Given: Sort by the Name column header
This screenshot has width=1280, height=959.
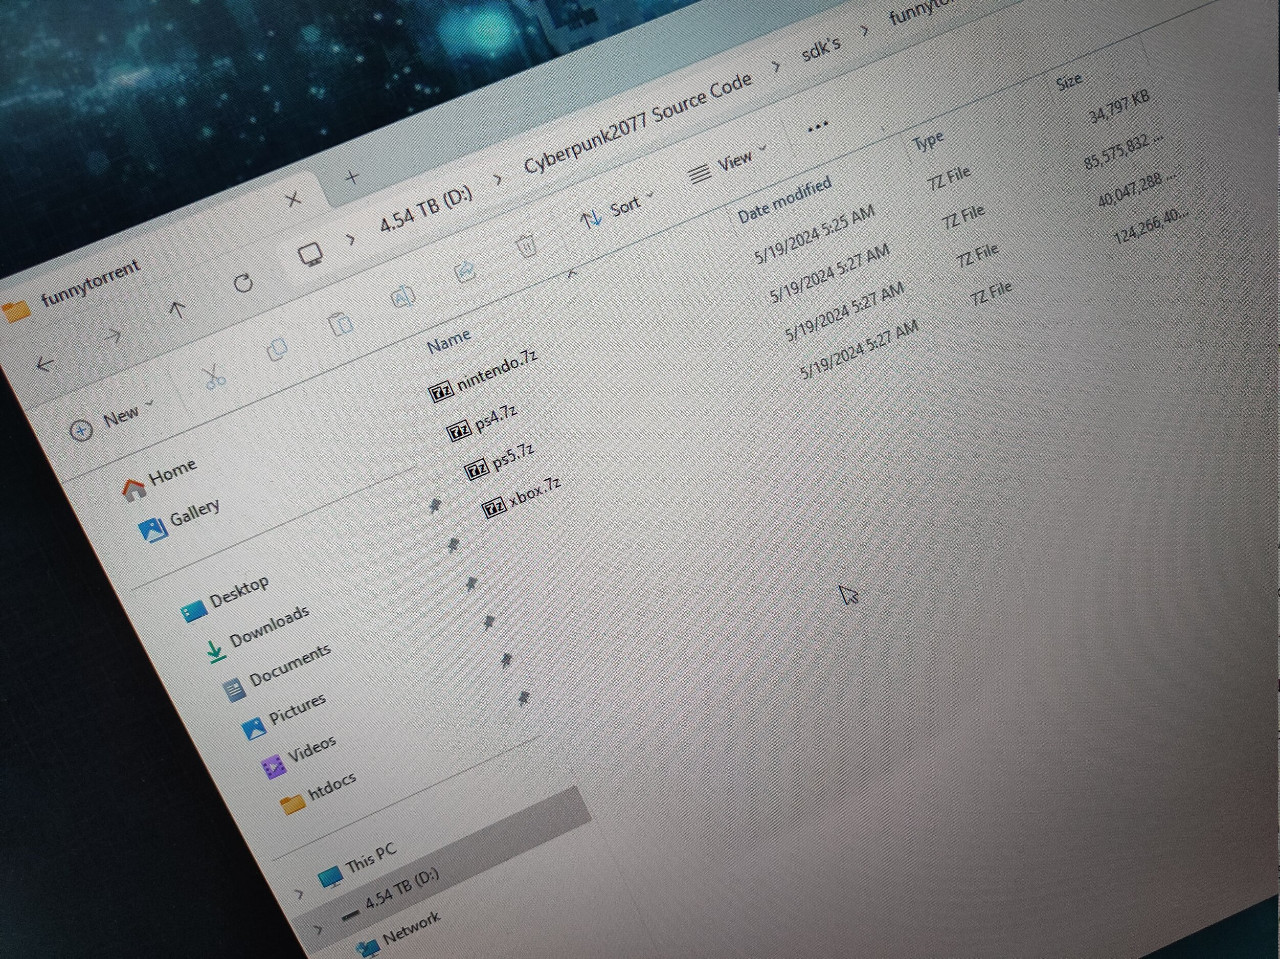Looking at the screenshot, I should coord(448,341).
